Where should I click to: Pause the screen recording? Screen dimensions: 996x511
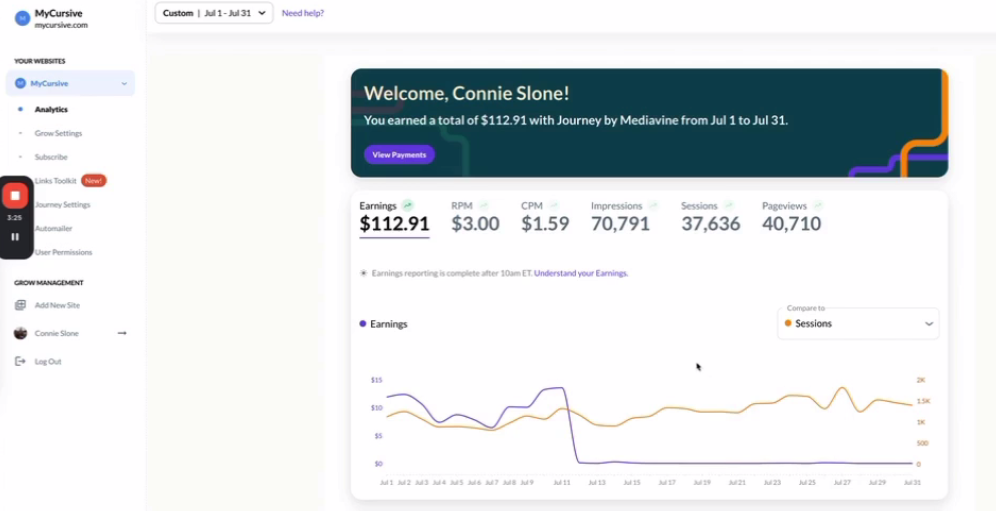[15, 236]
